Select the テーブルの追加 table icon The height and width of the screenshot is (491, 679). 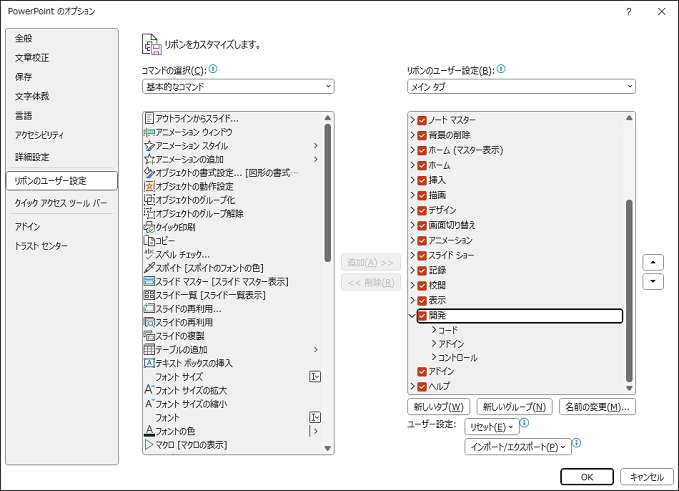click(x=149, y=349)
